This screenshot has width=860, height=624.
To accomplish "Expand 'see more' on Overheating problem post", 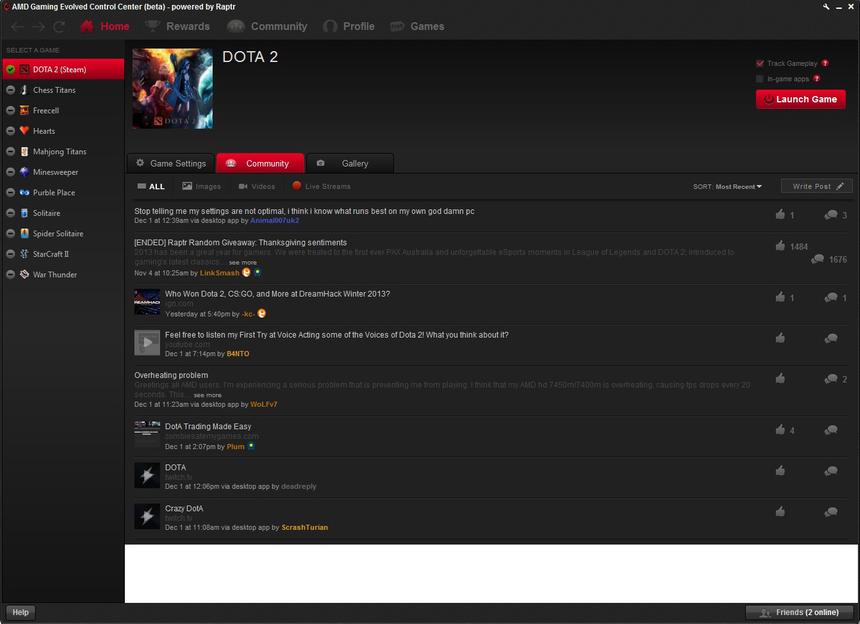I will tap(208, 395).
